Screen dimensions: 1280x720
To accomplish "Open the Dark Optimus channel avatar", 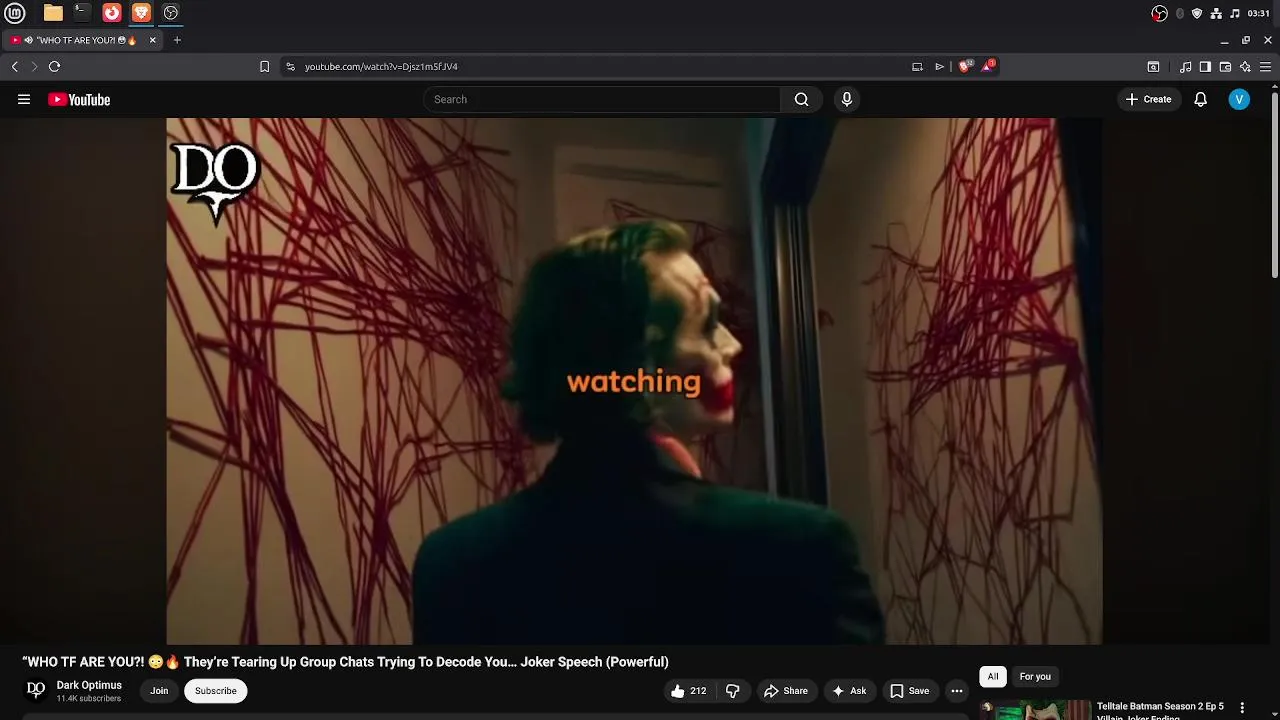I will 36,690.
